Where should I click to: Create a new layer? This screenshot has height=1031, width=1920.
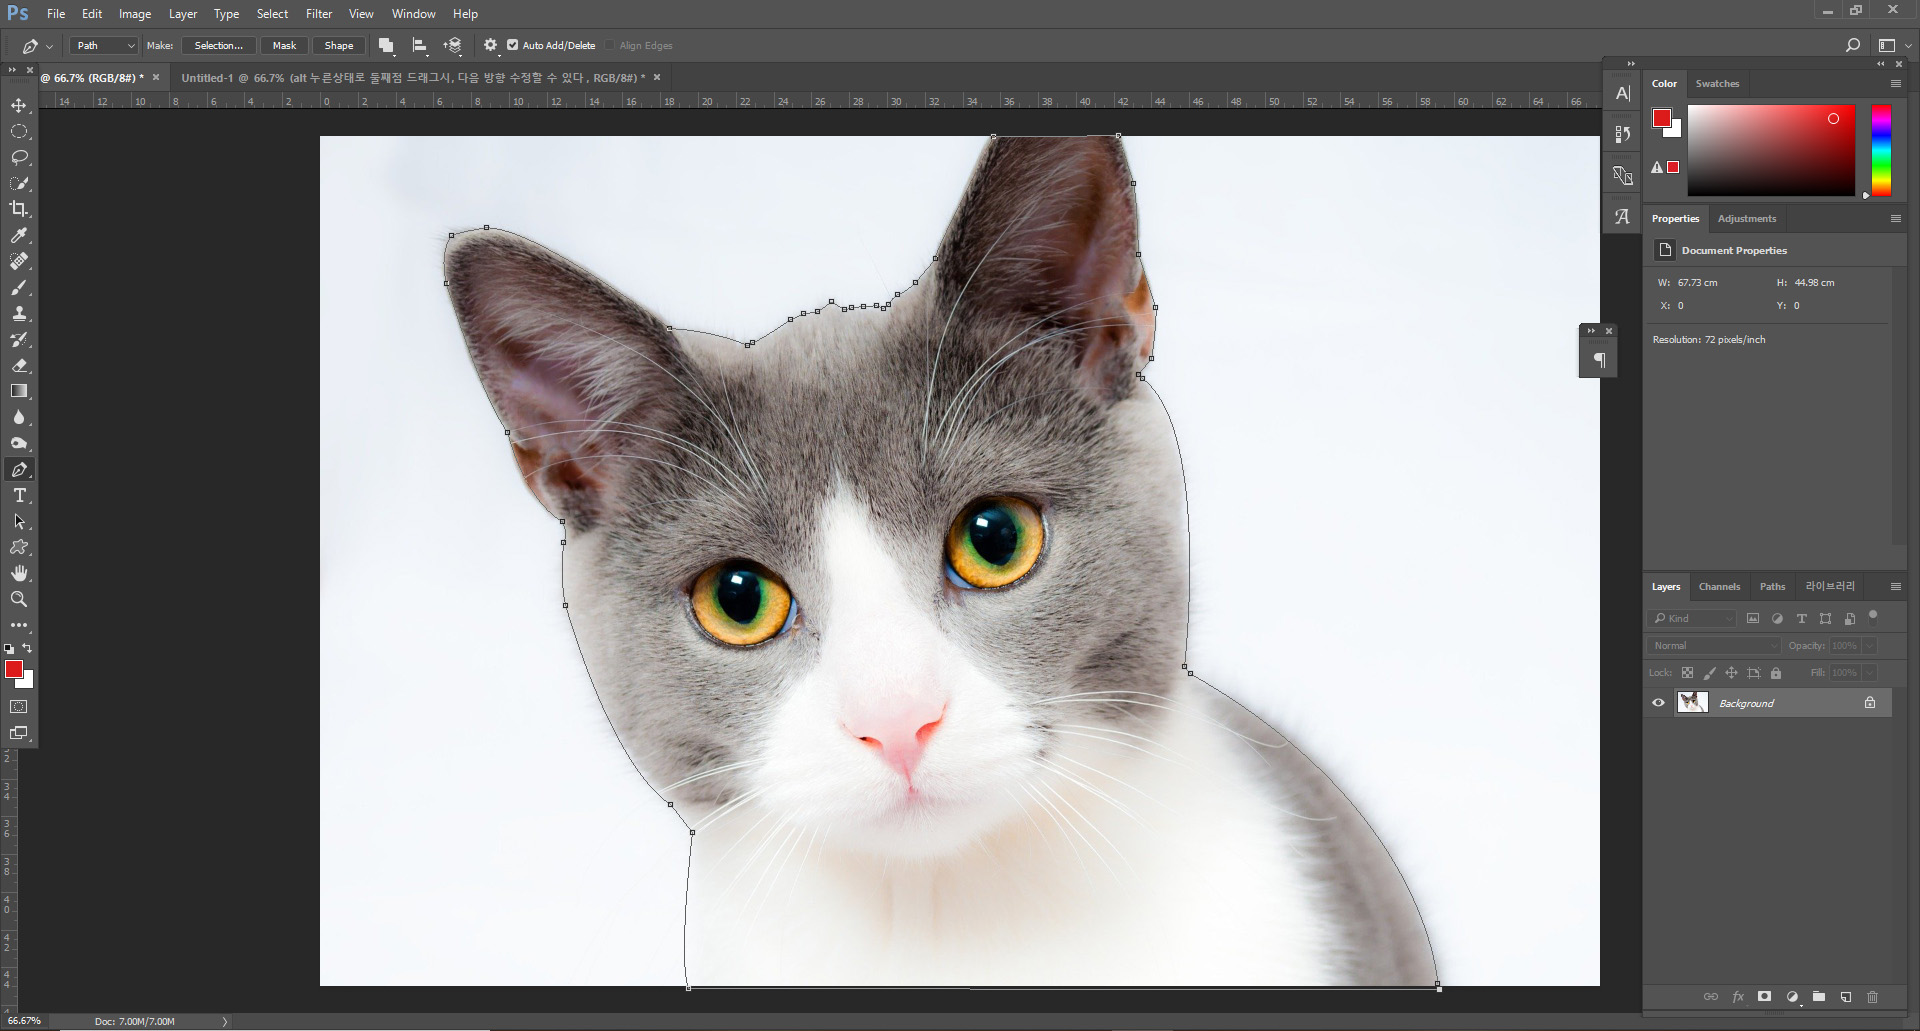tap(1846, 997)
